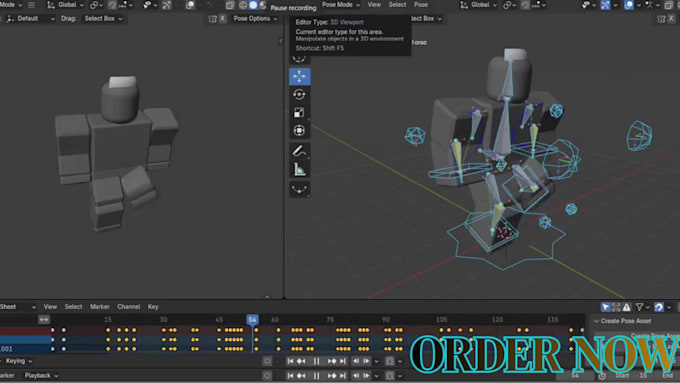Click the hamburger menu icon in left header
Viewport: 680px width, 383px height.
coord(31,5)
